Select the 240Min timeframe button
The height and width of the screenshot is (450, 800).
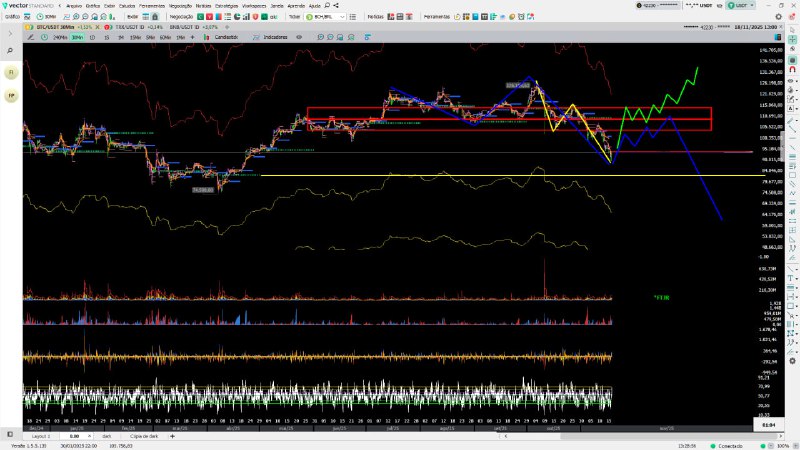pyautogui.click(x=60, y=37)
